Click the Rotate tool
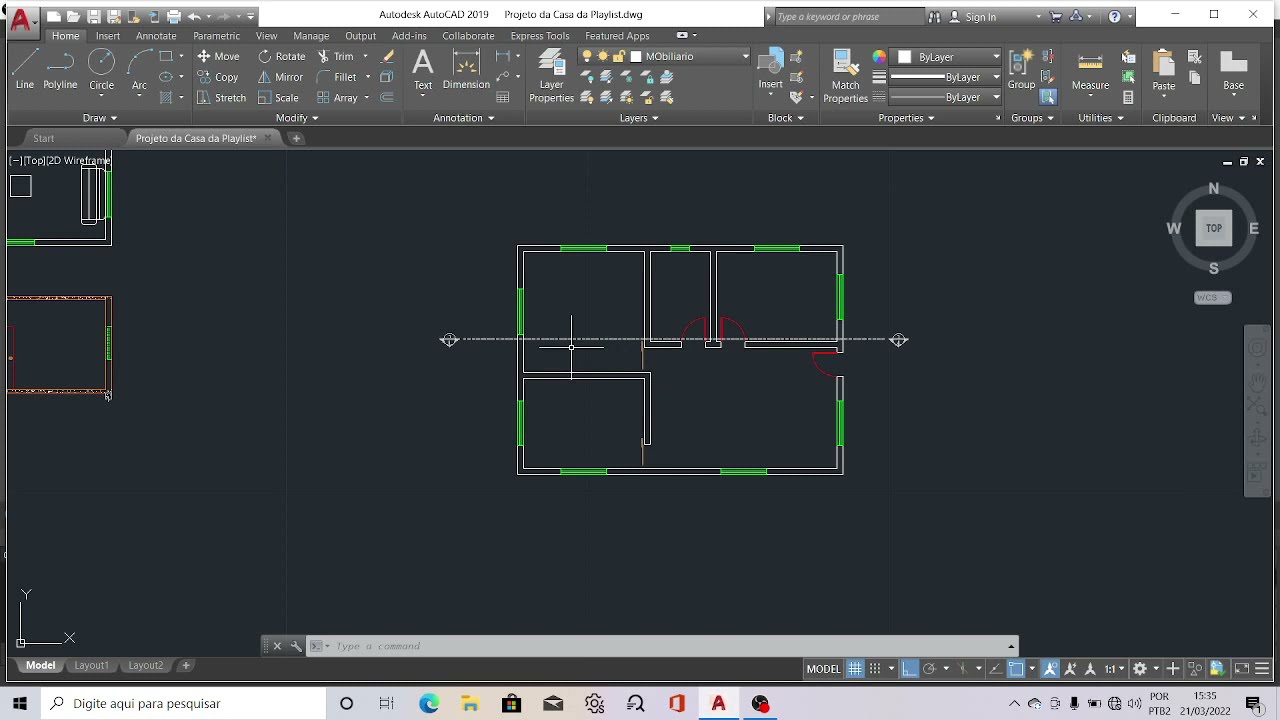The image size is (1280, 720). (x=282, y=56)
